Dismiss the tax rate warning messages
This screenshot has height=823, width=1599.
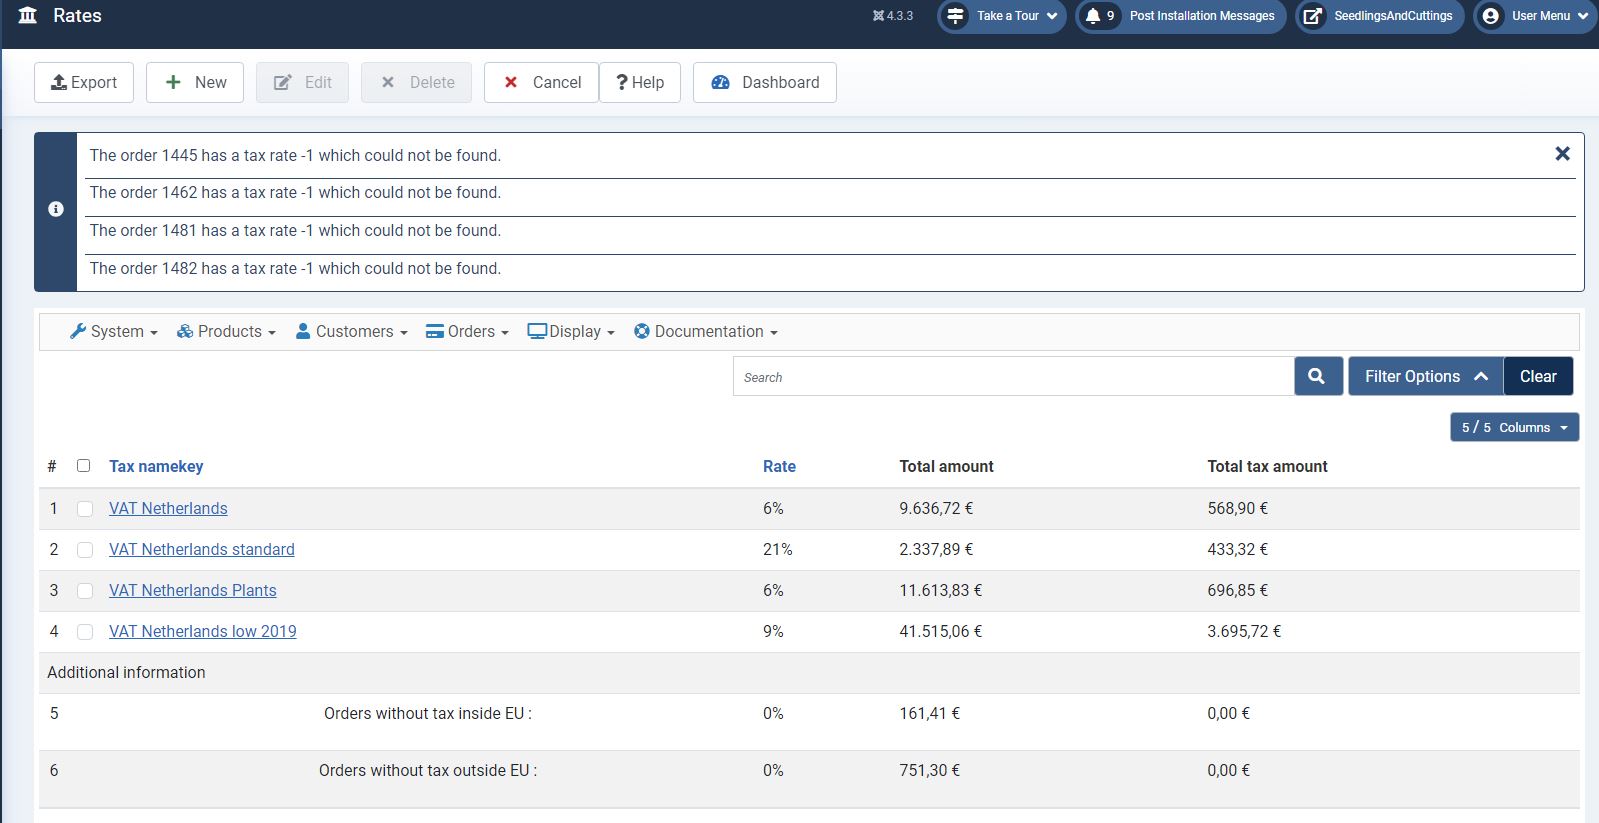coord(1562,154)
